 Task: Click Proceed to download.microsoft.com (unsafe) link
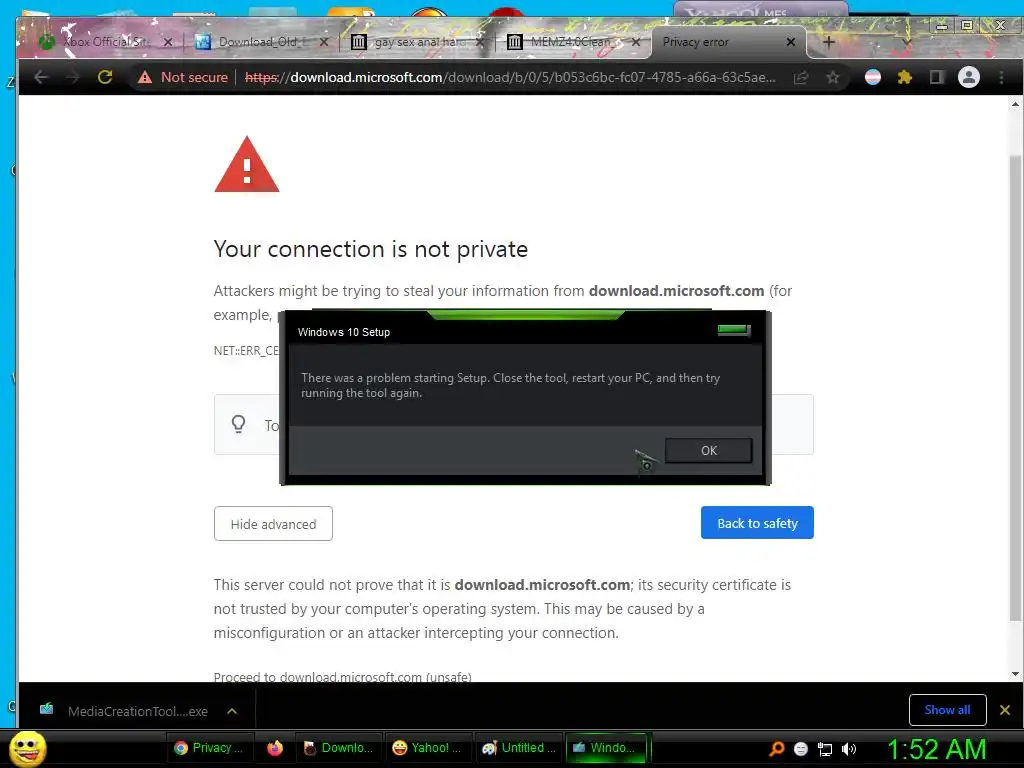pos(342,677)
